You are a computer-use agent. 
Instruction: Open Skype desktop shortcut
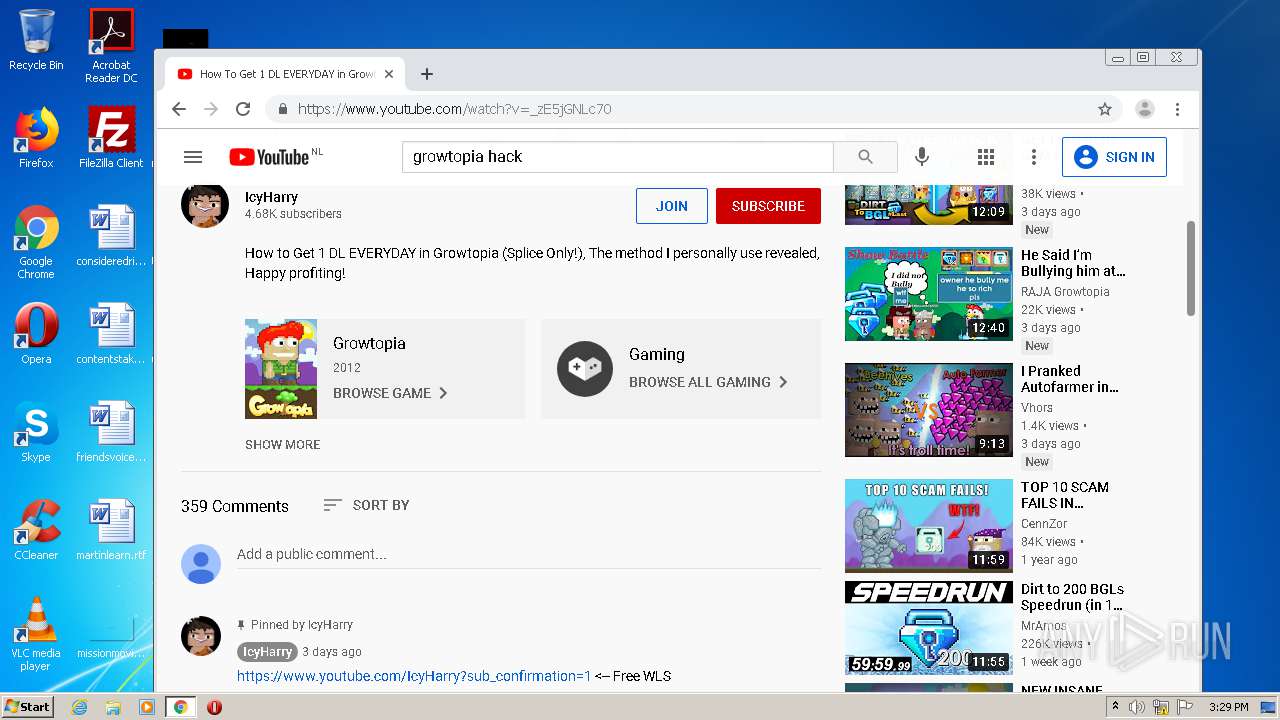pyautogui.click(x=36, y=432)
